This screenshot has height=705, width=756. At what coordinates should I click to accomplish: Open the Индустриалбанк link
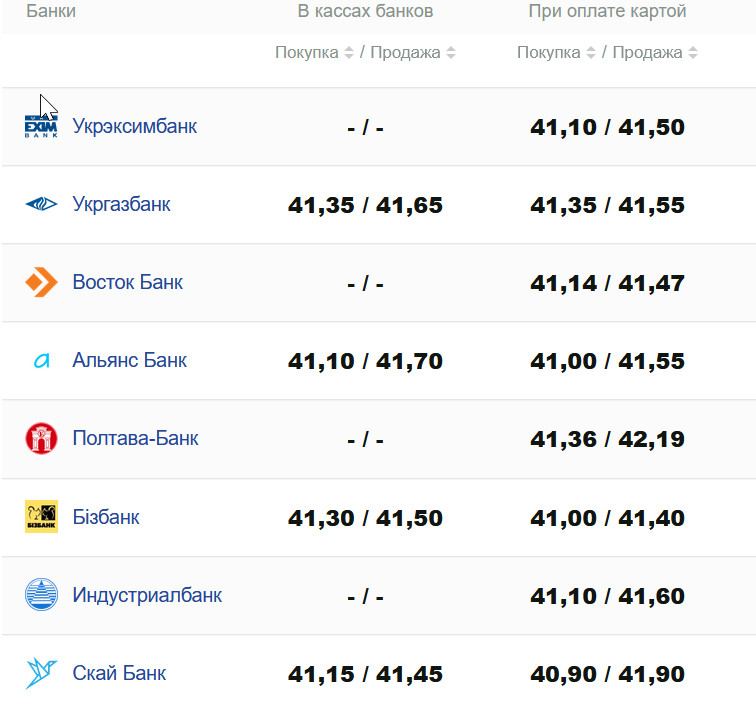[147, 595]
